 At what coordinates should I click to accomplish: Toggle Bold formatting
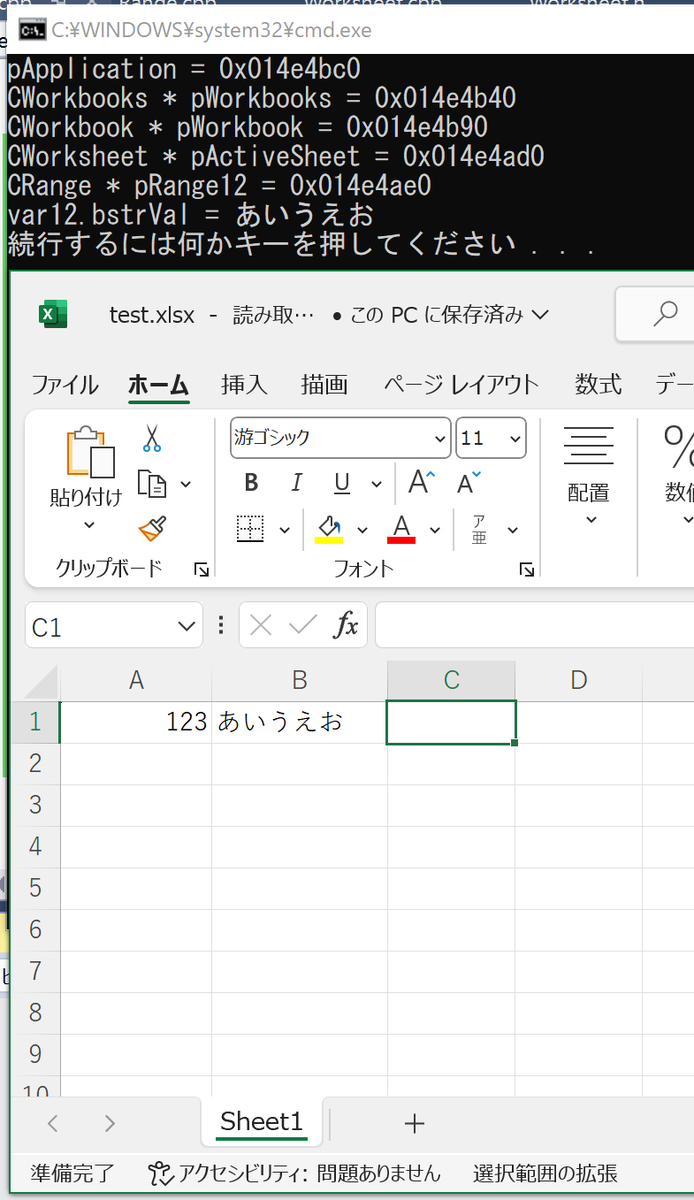[x=251, y=483]
